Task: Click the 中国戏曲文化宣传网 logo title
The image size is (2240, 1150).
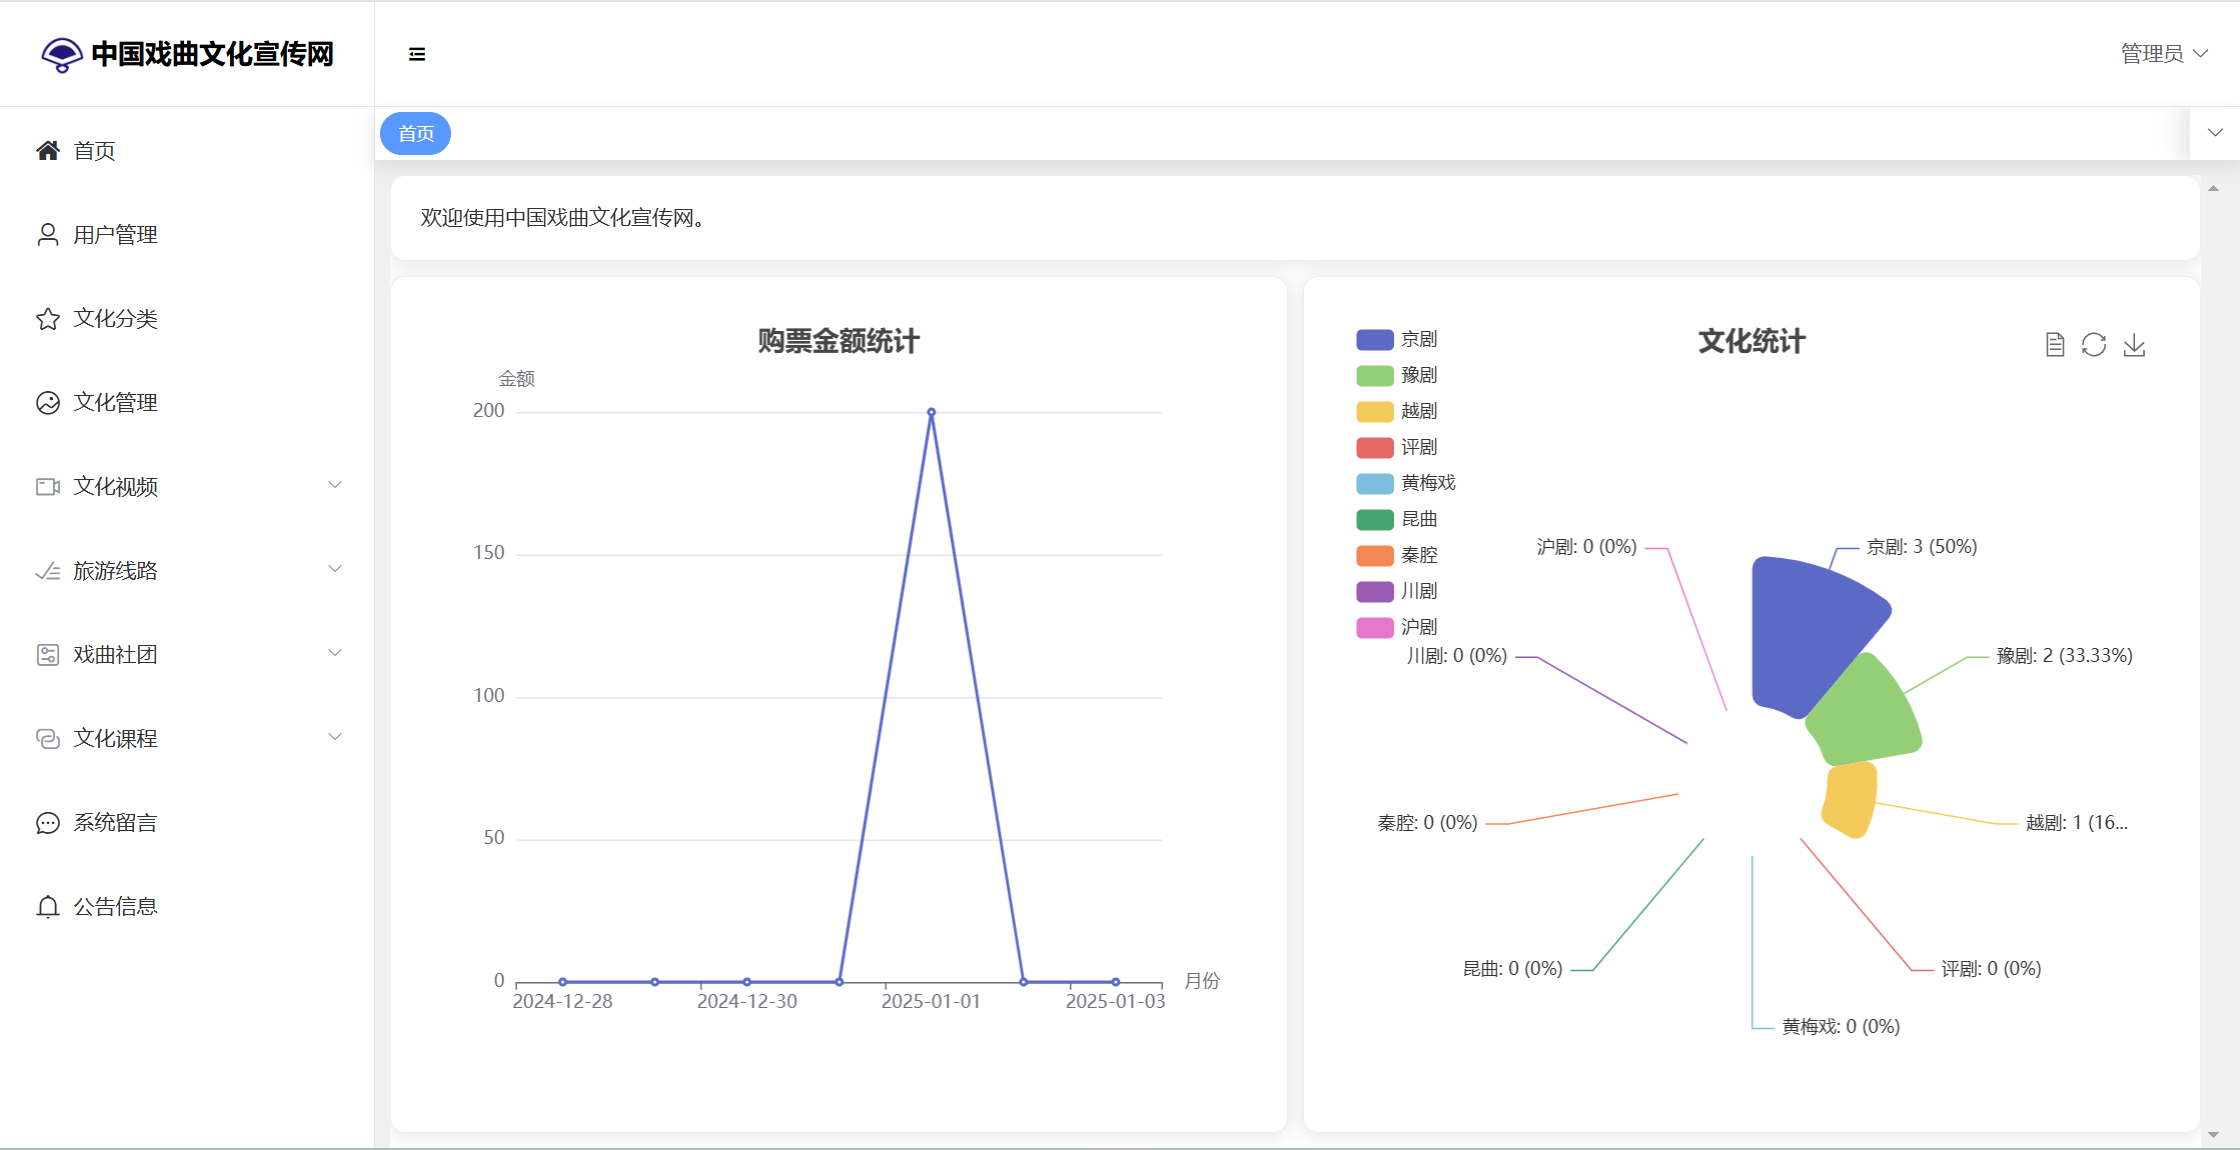Action: 212,54
